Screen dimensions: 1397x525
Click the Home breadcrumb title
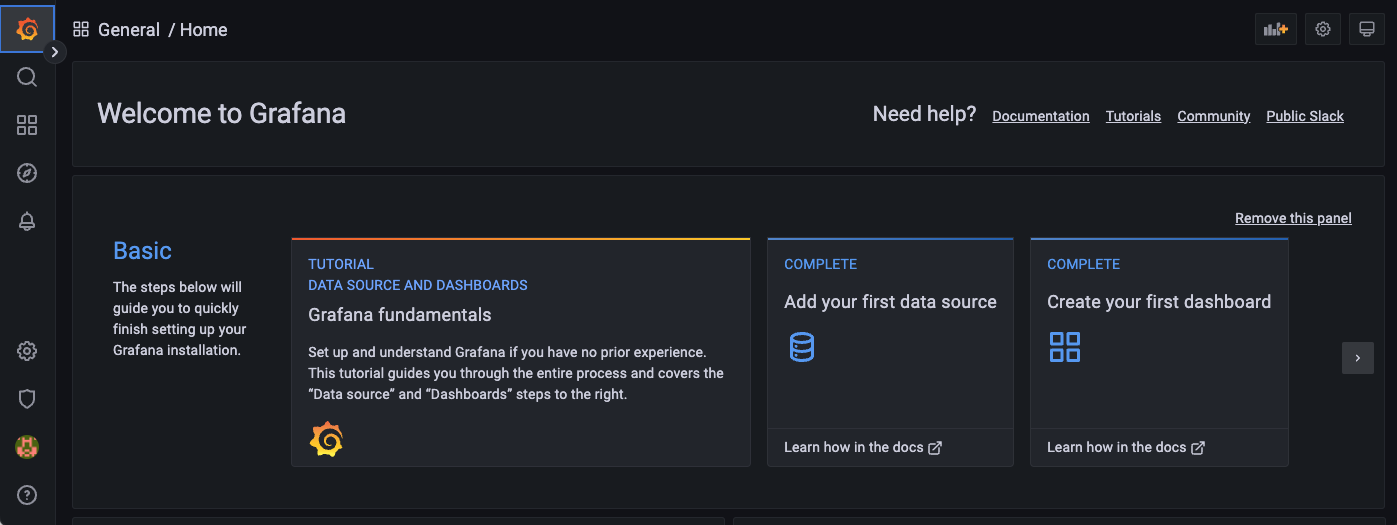pyautogui.click(x=204, y=30)
